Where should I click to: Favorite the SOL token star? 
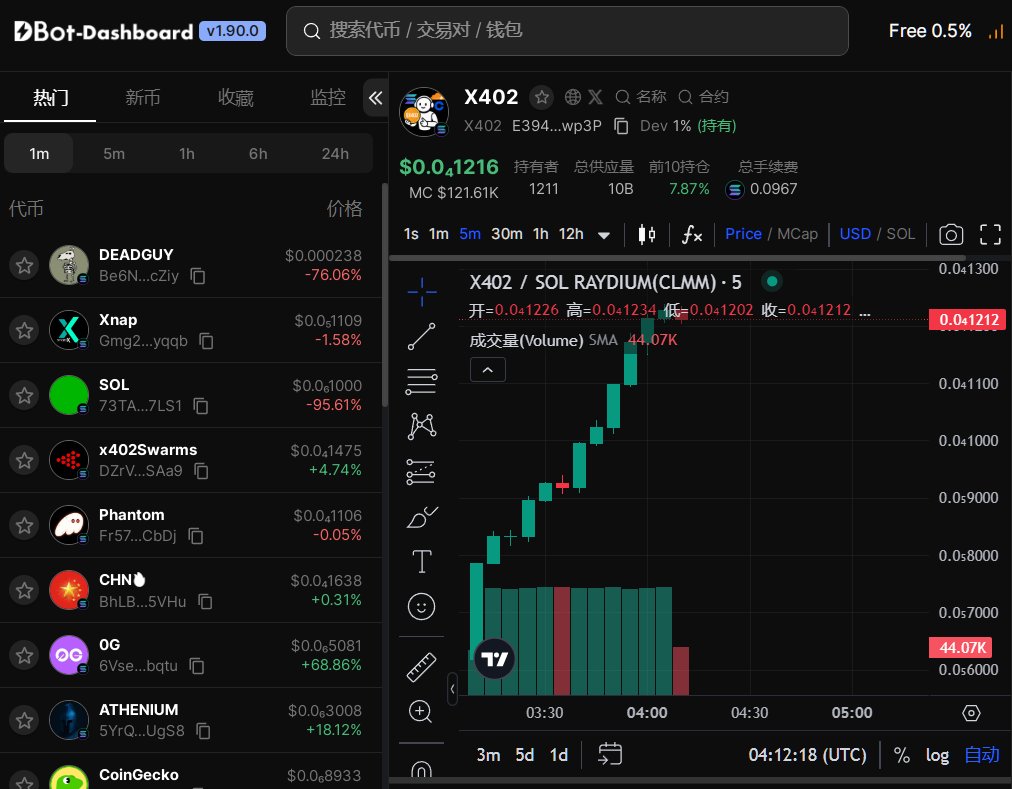[25, 394]
